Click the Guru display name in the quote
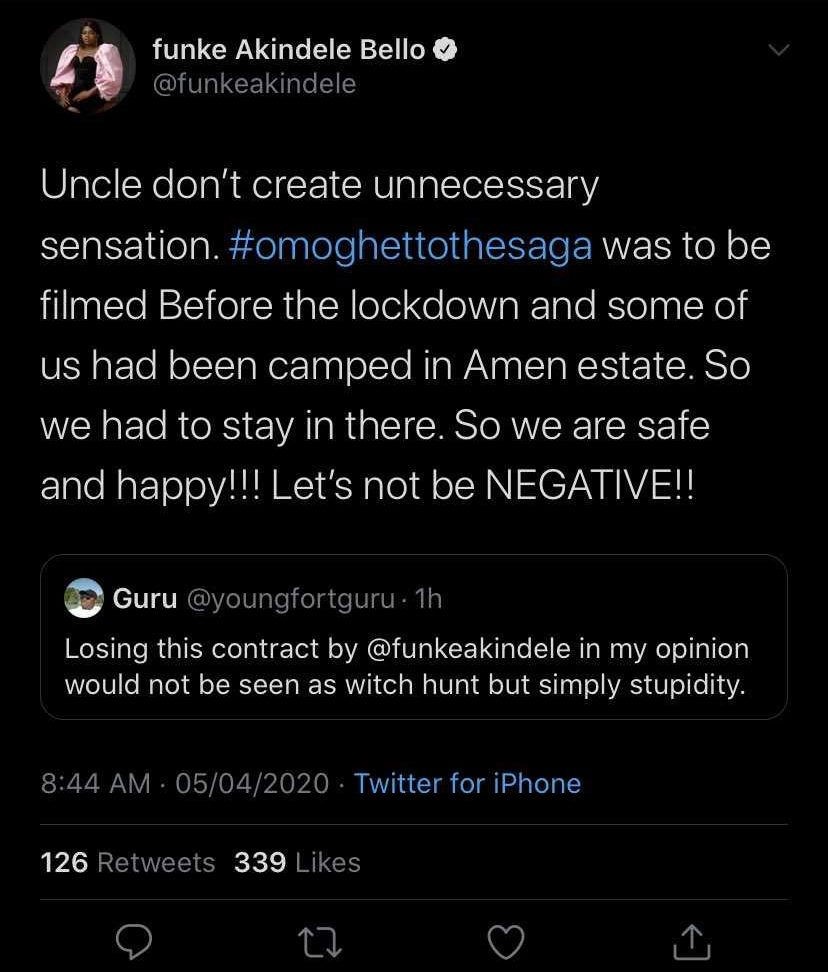This screenshot has height=972, width=828. point(145,598)
